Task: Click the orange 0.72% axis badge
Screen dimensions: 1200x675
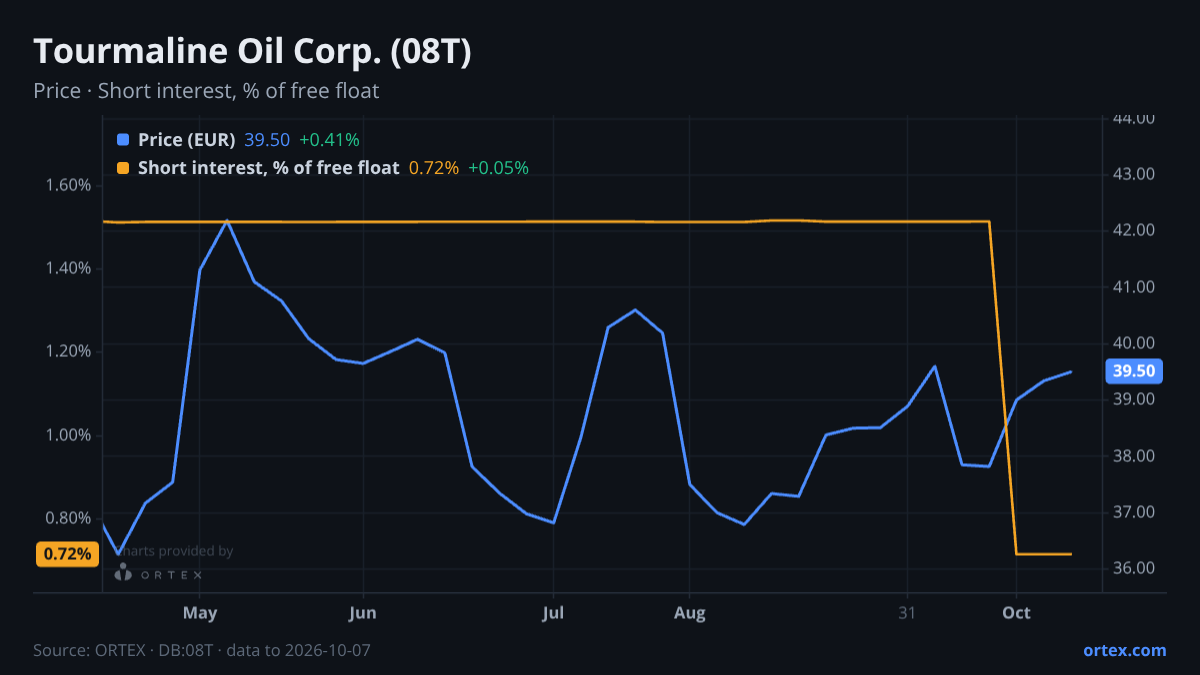Action: (67, 554)
